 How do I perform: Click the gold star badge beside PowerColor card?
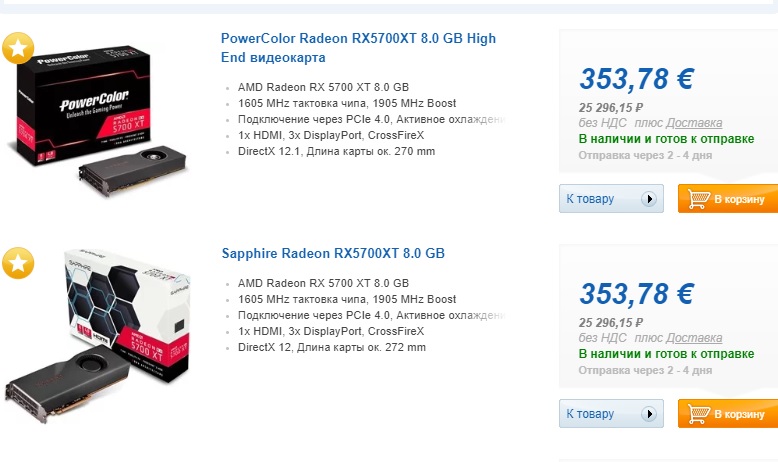click(19, 48)
